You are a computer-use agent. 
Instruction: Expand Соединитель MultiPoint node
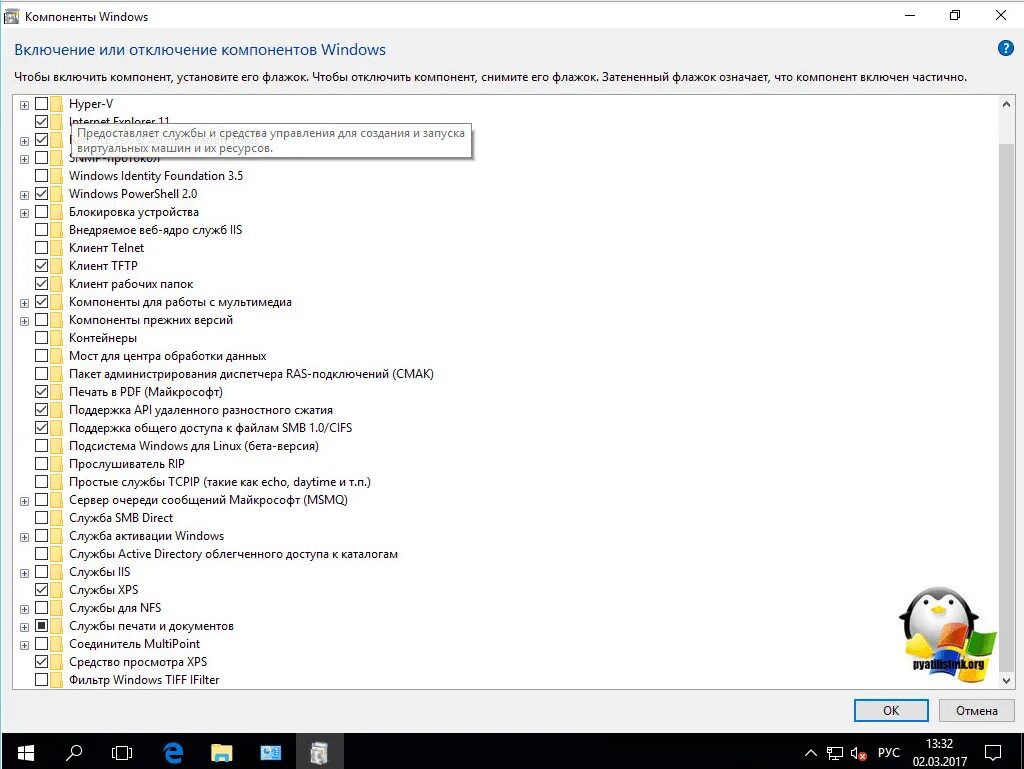(x=24, y=645)
